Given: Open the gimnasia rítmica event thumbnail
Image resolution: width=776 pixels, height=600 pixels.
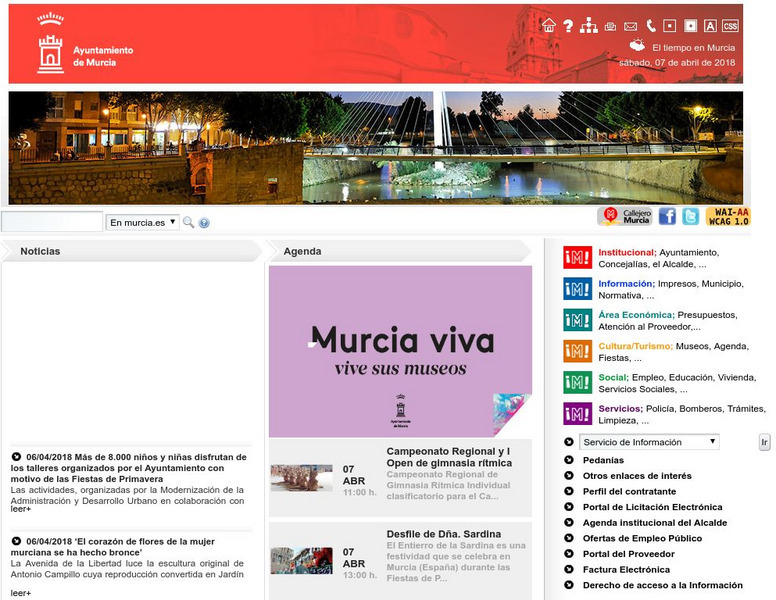Looking at the screenshot, I should (301, 478).
